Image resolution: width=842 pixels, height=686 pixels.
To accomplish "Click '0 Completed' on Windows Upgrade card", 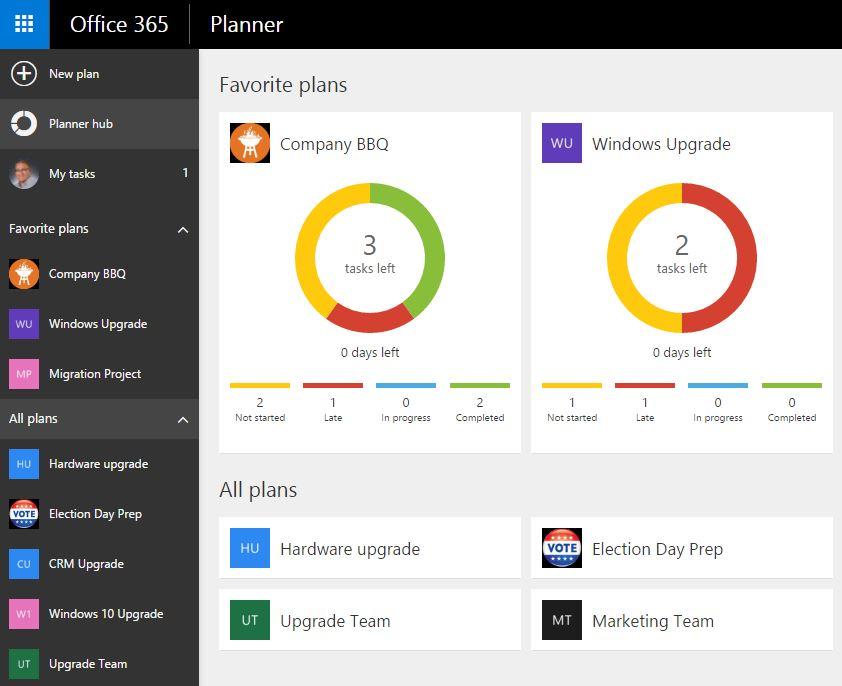I will point(792,409).
